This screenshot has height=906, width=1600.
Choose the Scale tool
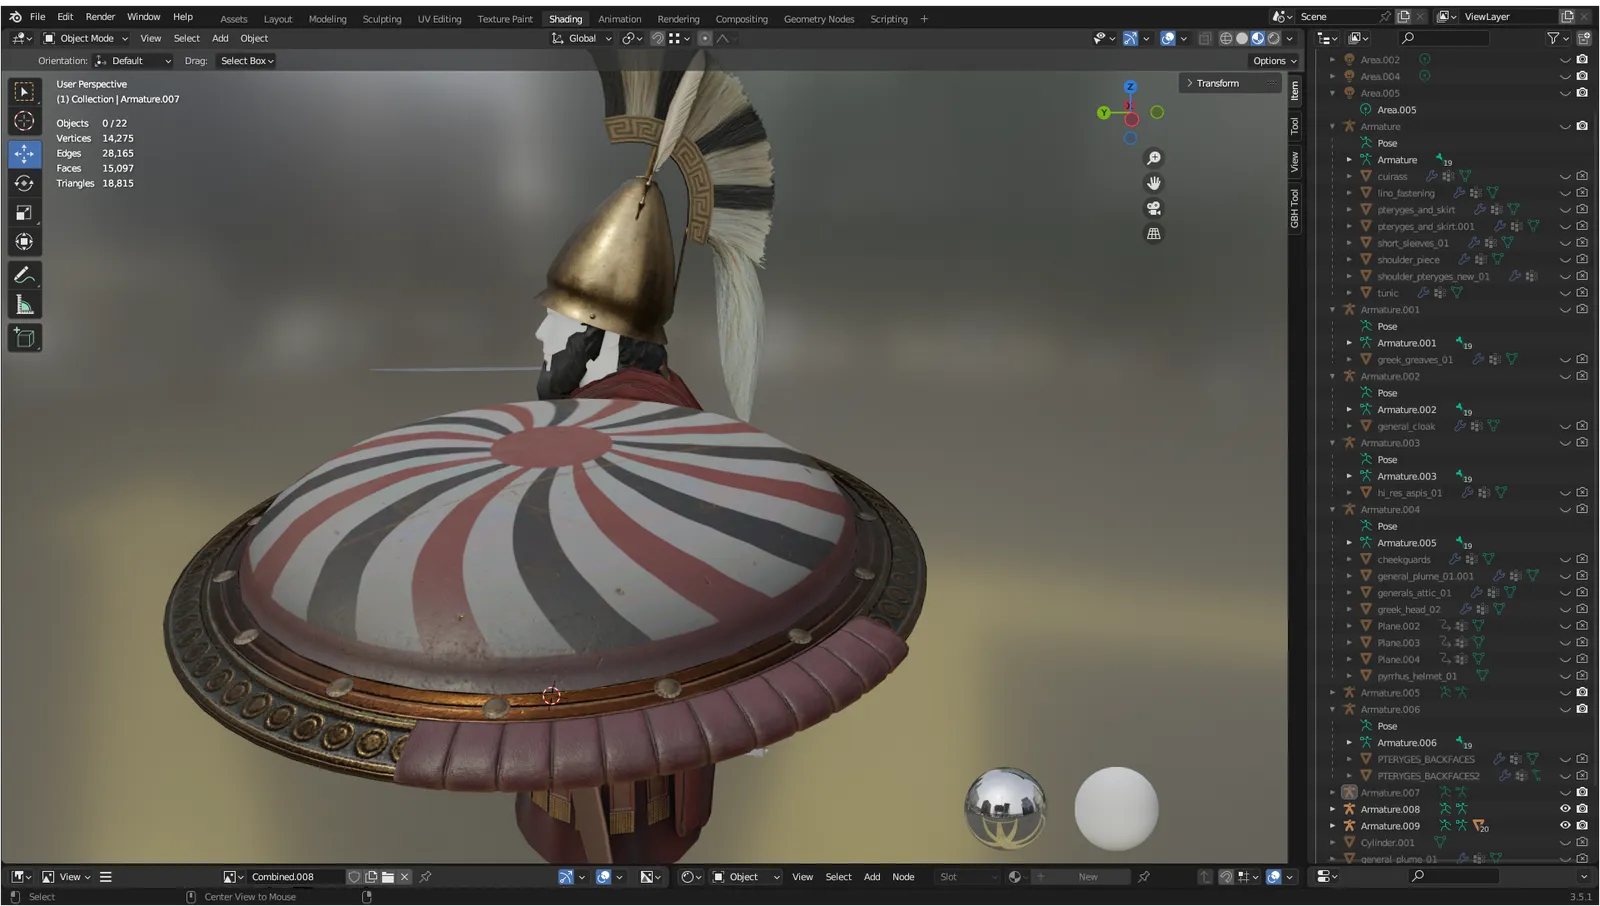(24, 212)
